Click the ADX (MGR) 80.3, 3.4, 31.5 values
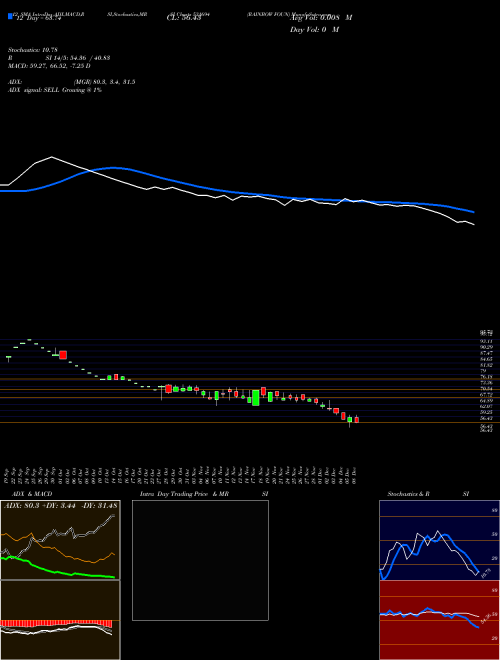 [104, 82]
